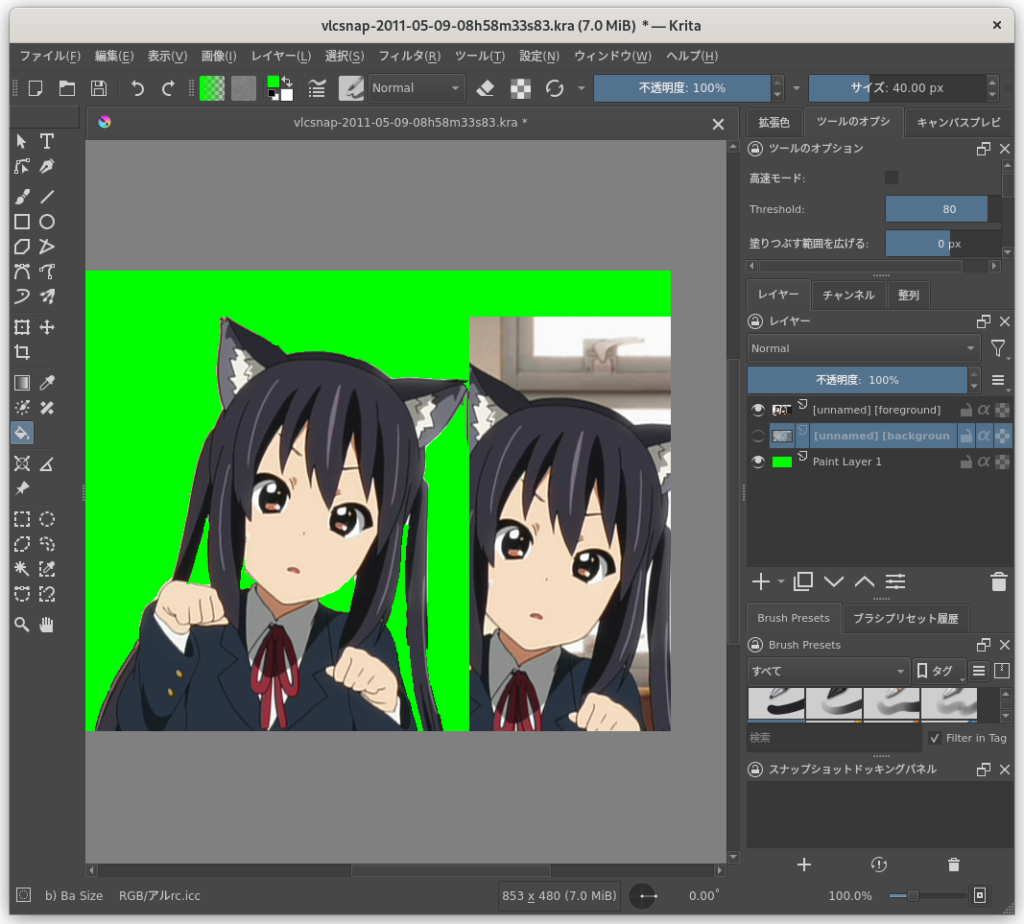Toggle alpha lock on Paint Layer 1
1024x924 pixels.
click(984, 462)
